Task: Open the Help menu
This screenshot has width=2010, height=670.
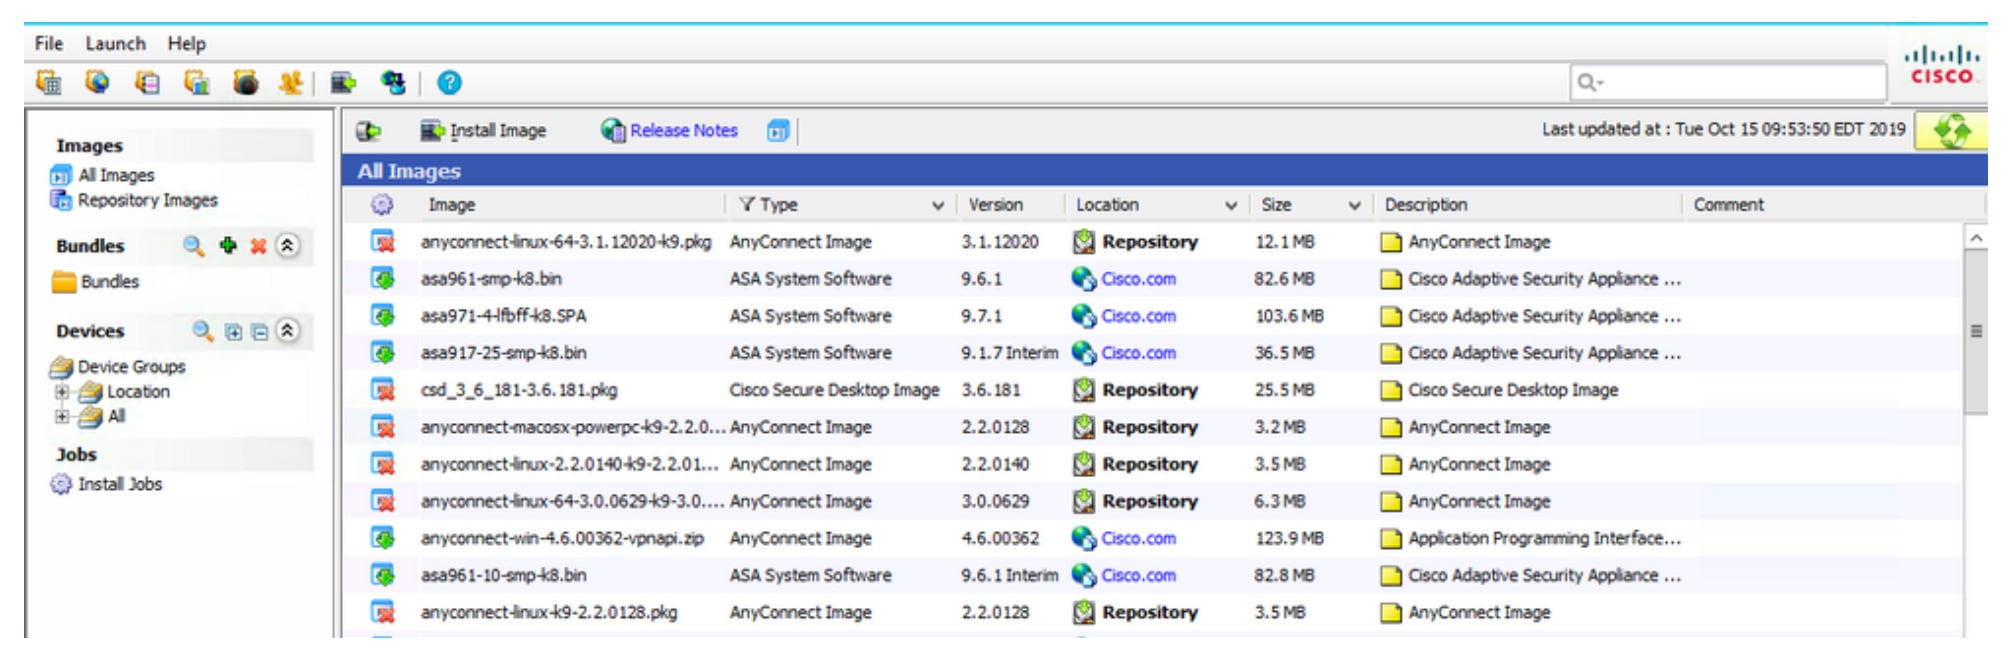Action: [x=186, y=43]
